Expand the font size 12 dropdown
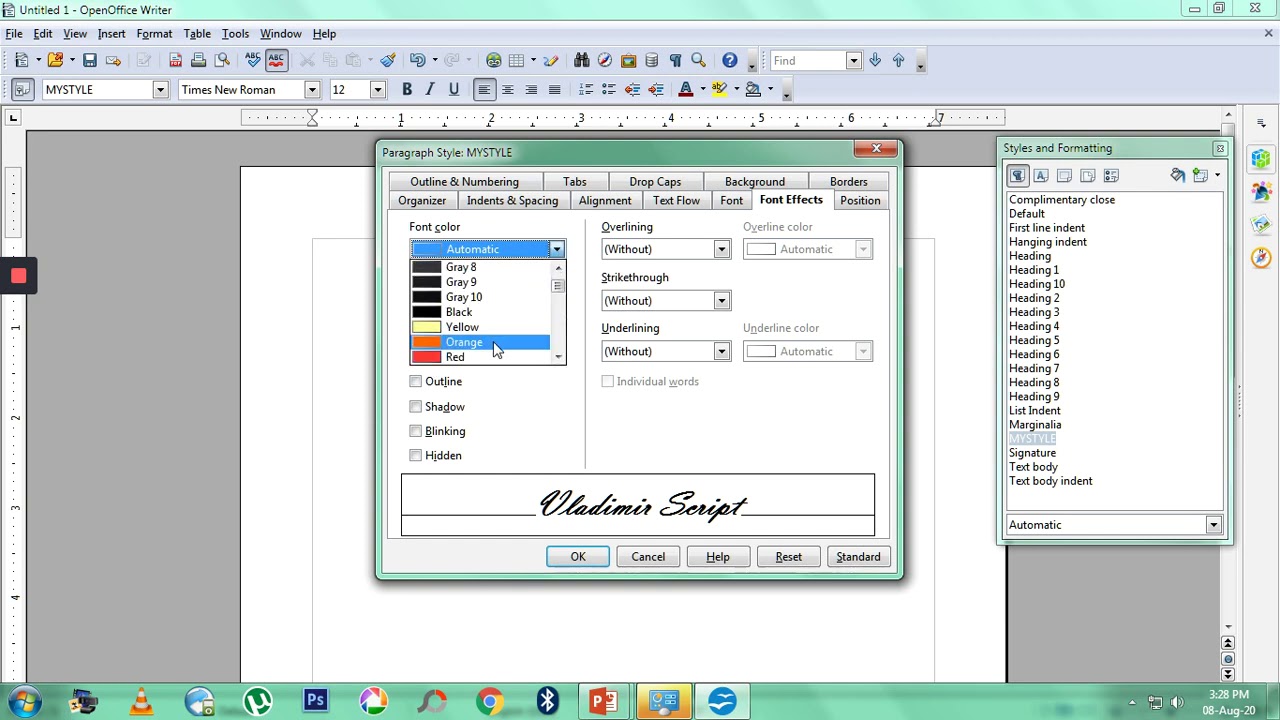 (377, 90)
